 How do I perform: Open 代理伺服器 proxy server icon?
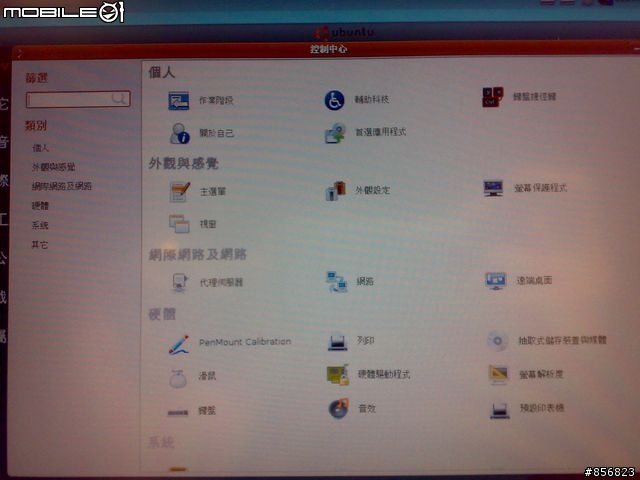(180, 282)
